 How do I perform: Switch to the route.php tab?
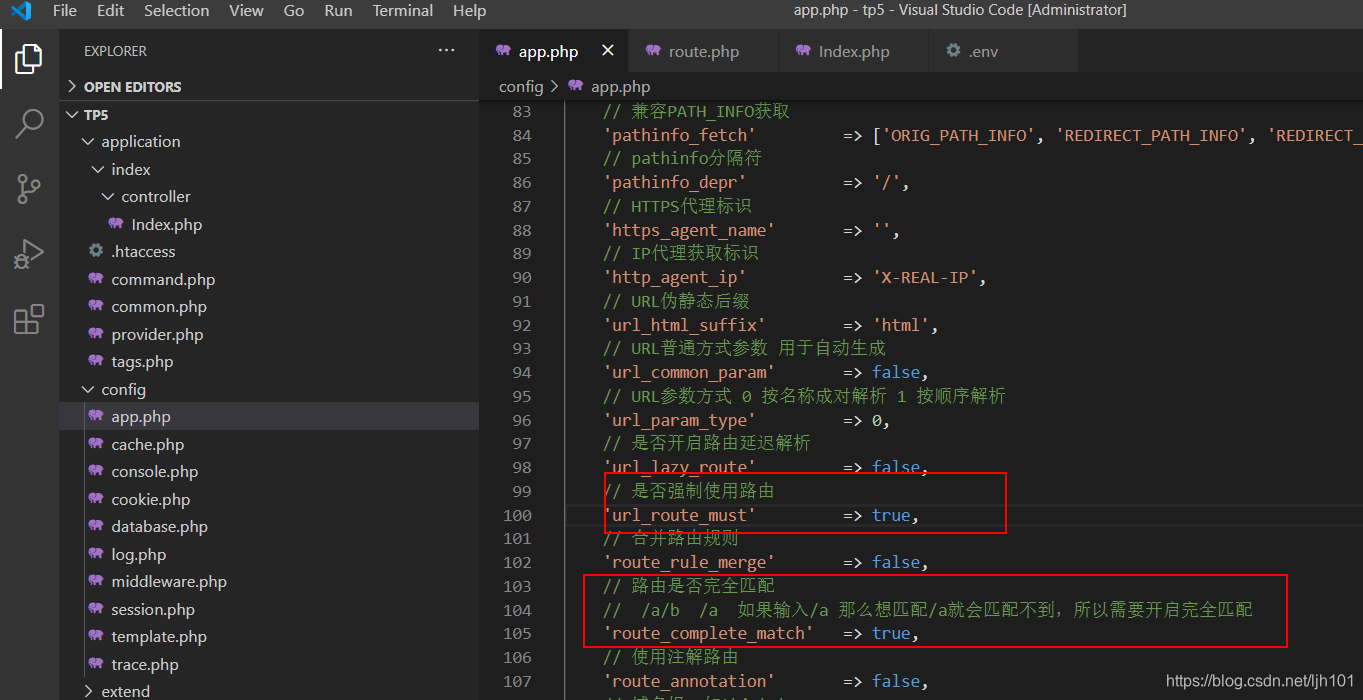[x=704, y=51]
